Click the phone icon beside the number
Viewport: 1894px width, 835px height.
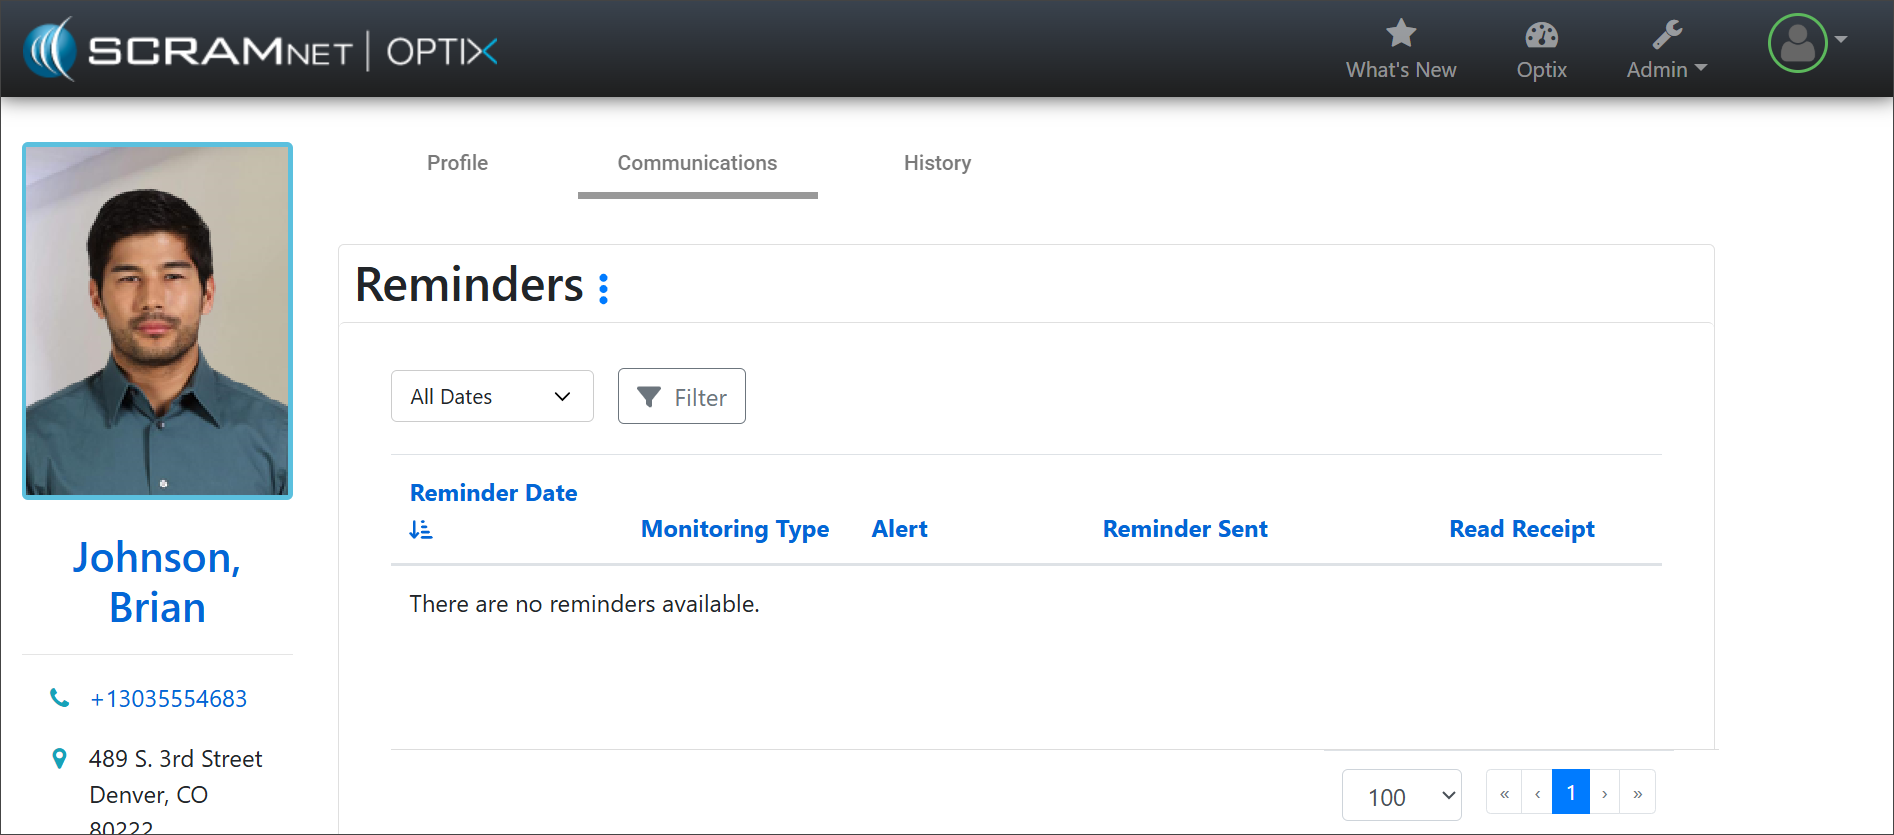60,698
